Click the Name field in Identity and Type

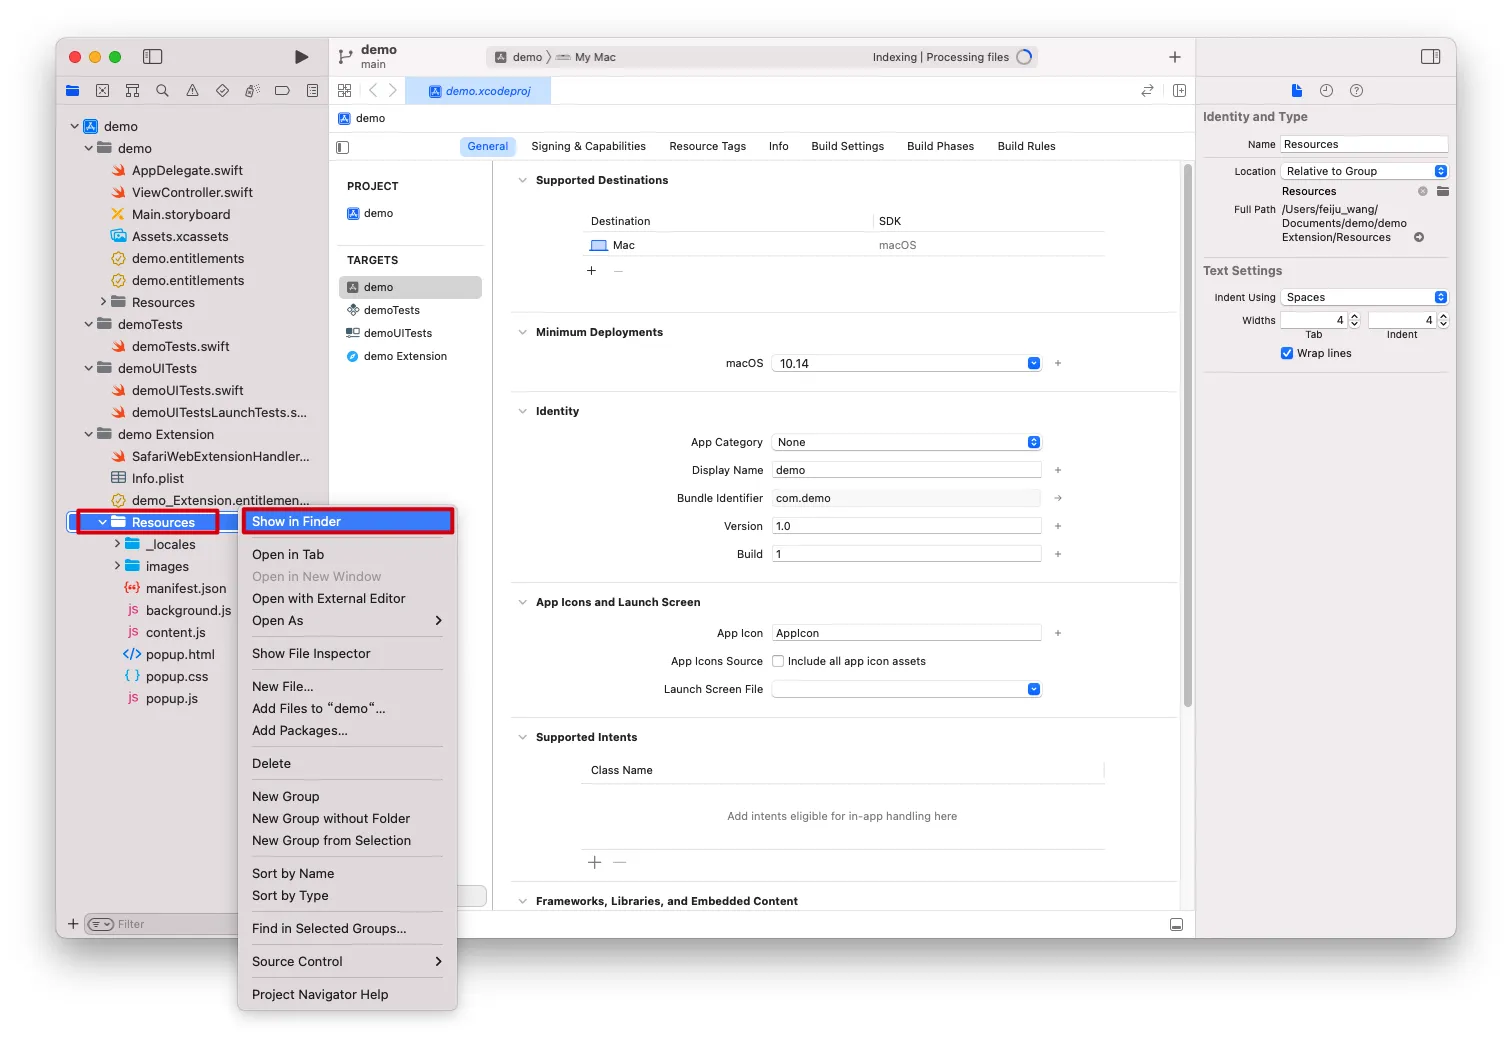1364,145
